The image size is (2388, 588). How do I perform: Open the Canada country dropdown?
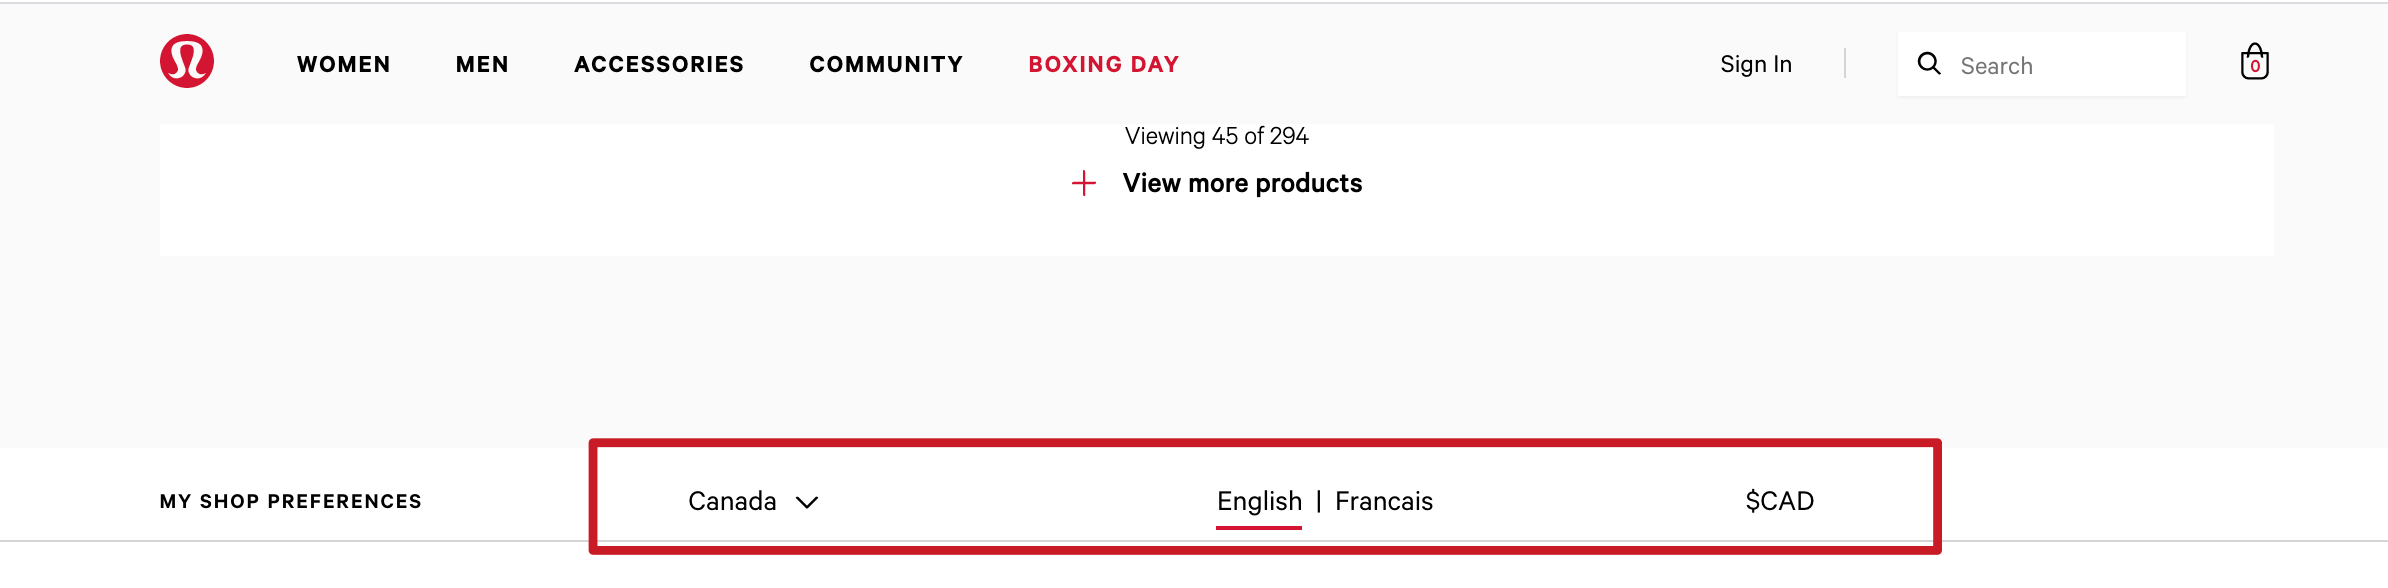[732, 501]
